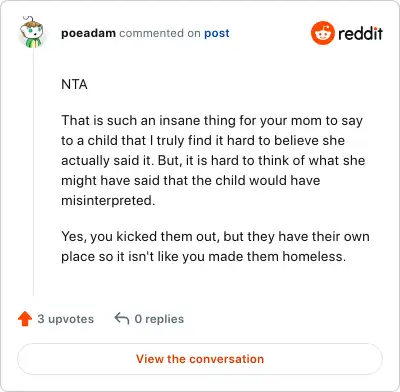Screen dimensions: 400x392
Task: Click the poeadam Snoo avatar
Action: (31, 32)
